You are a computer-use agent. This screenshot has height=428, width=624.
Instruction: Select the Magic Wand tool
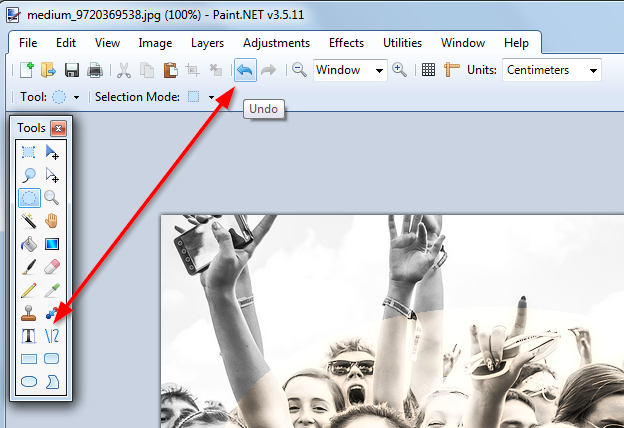[x=29, y=221]
